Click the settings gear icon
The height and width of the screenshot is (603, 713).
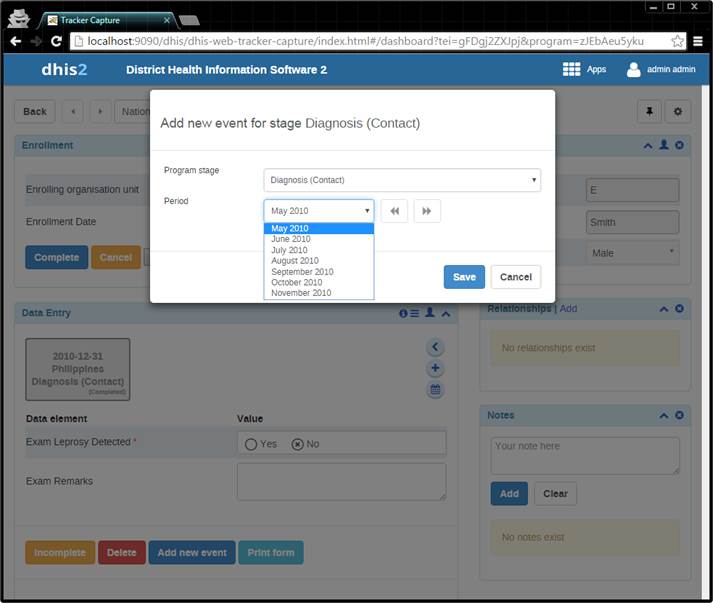pyautogui.click(x=679, y=112)
